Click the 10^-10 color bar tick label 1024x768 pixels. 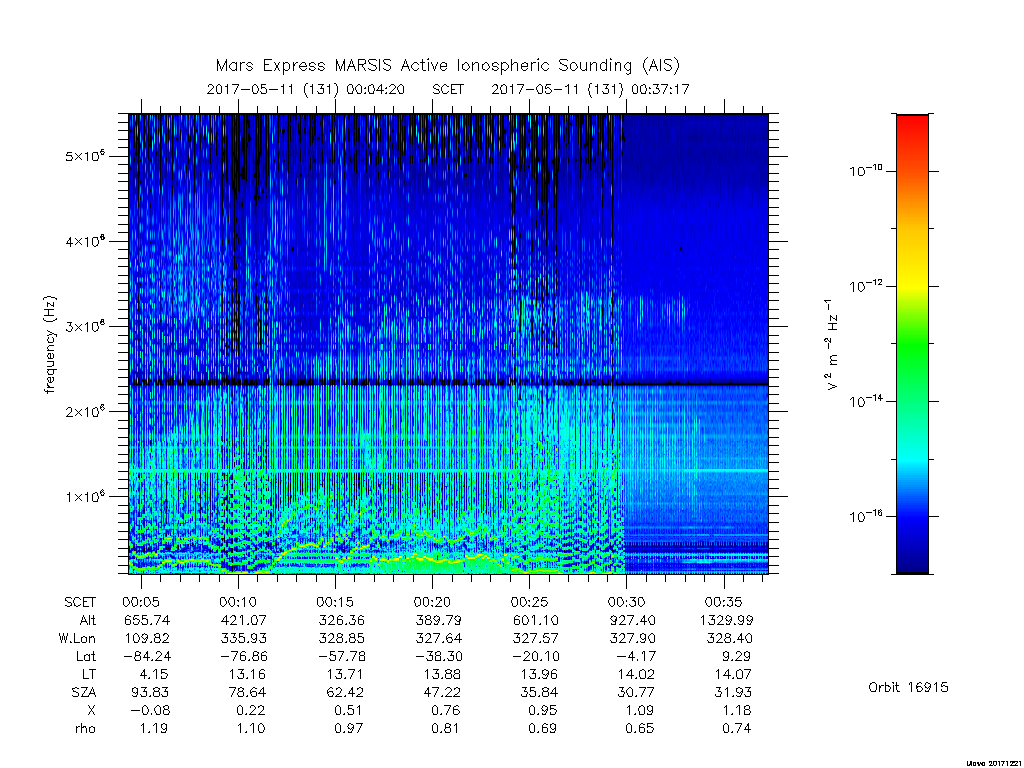point(865,171)
